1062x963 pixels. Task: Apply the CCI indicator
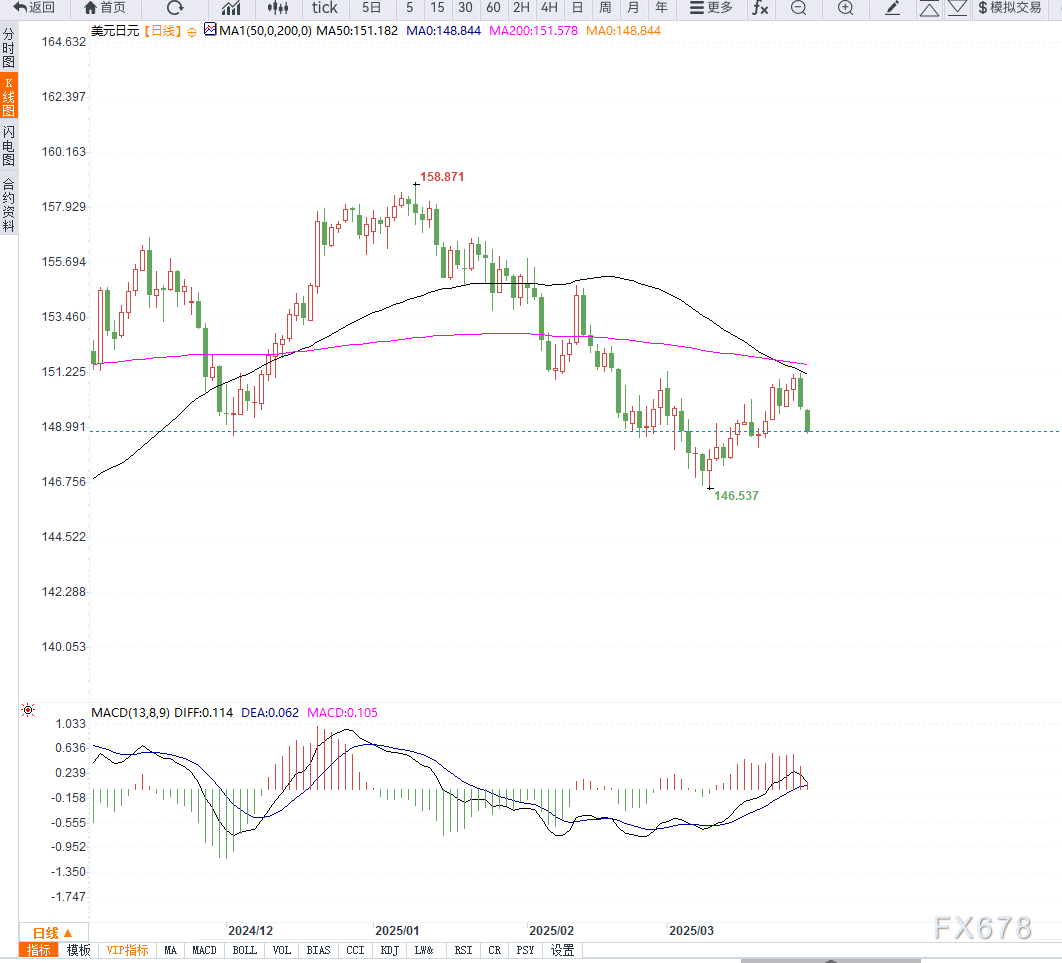[355, 950]
